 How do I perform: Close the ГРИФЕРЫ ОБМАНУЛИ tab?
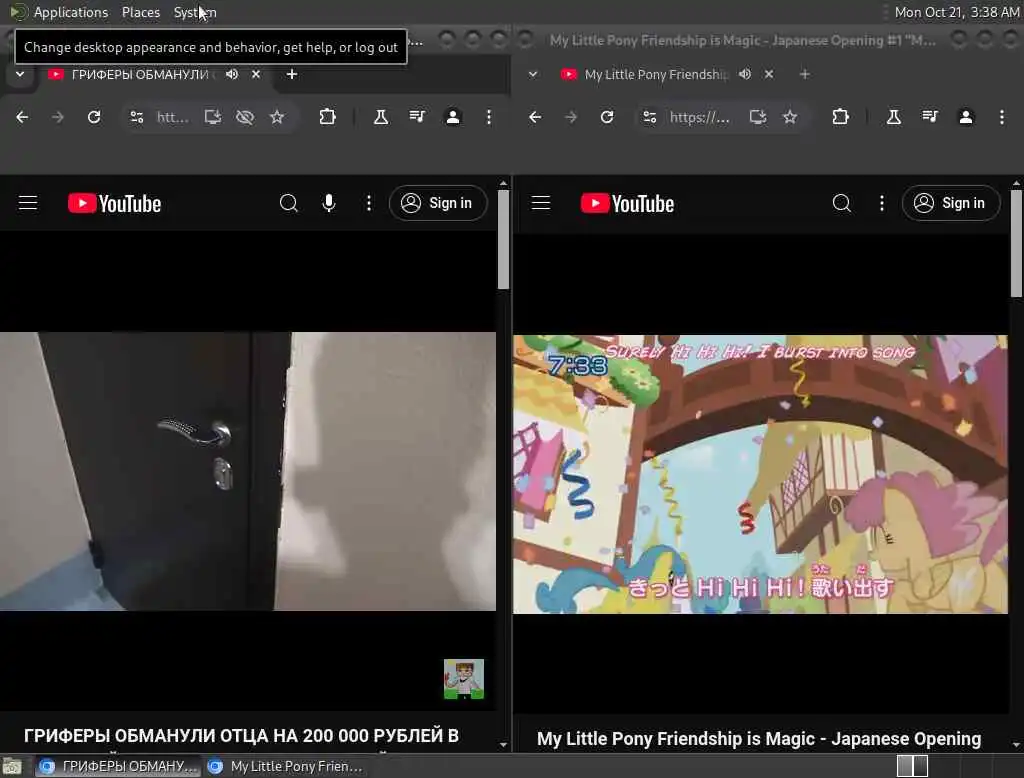[x=256, y=74]
